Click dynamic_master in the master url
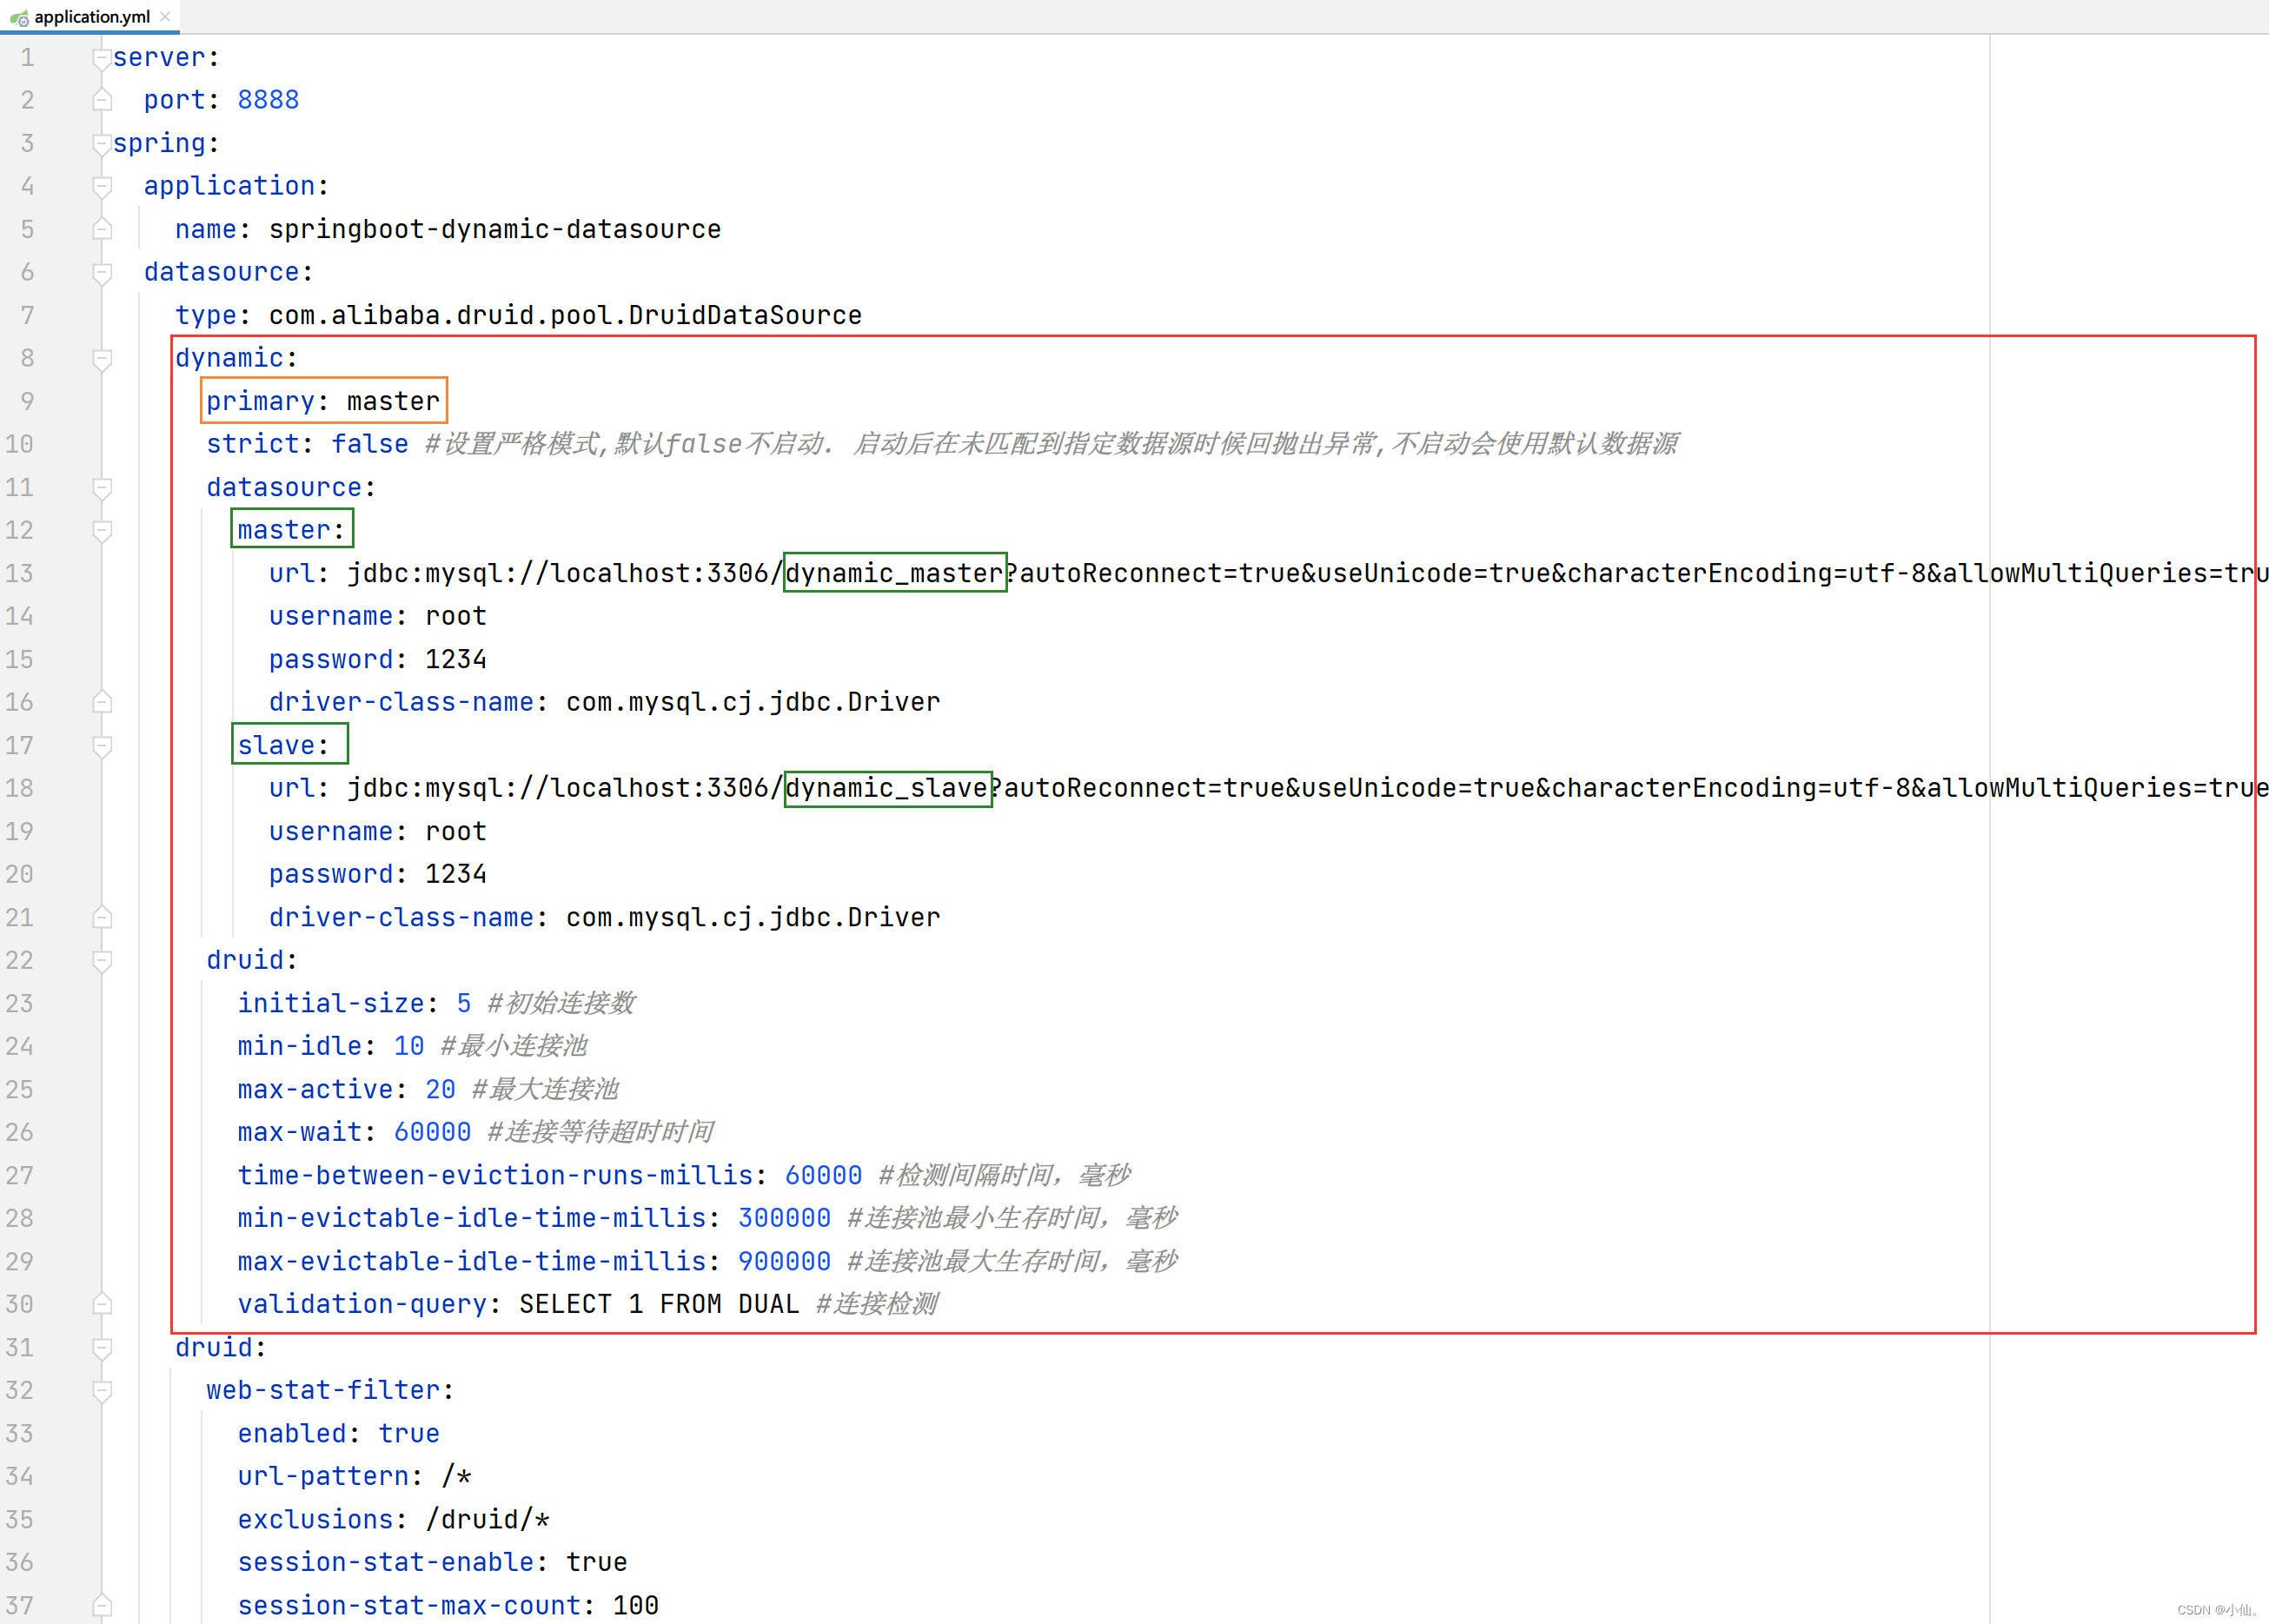The width and height of the screenshot is (2269, 1624). [x=895, y=573]
